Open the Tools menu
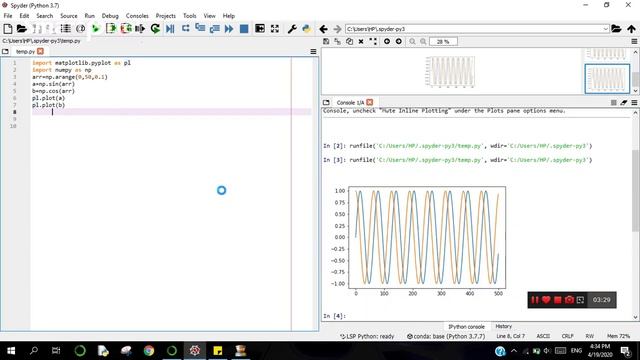The height and width of the screenshot is (360, 640). point(189,16)
